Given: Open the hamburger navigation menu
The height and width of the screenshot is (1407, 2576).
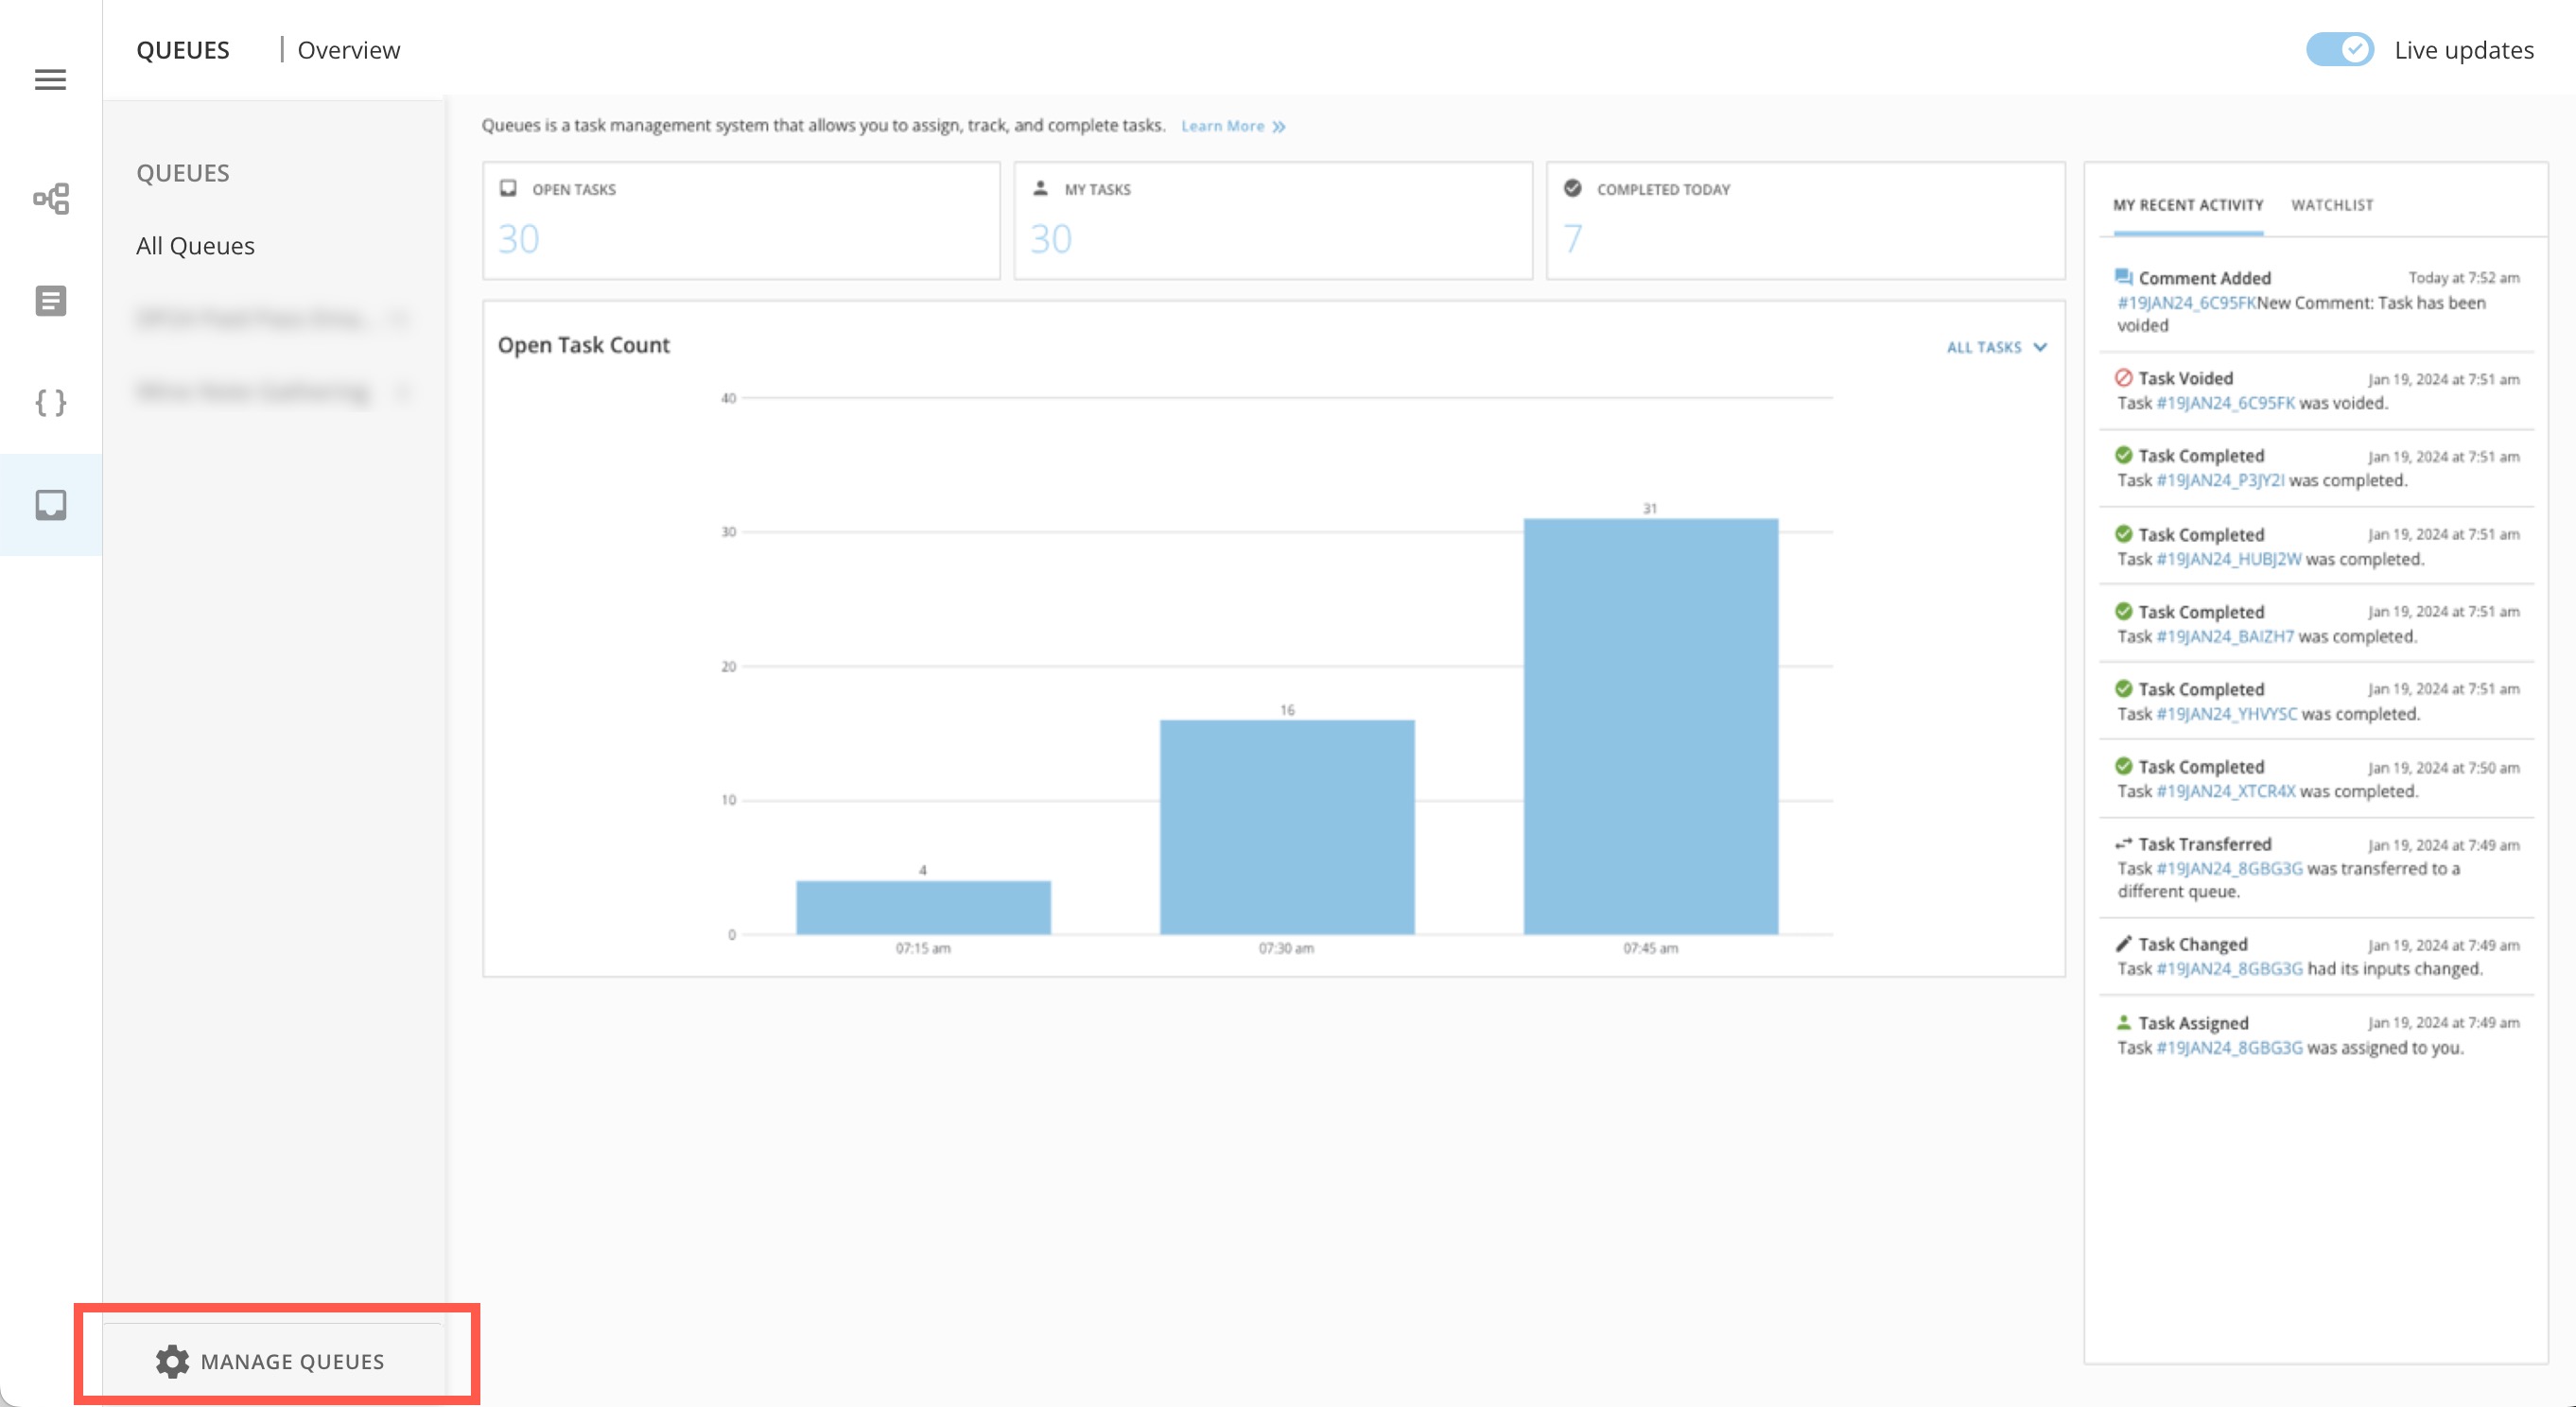Looking at the screenshot, I should pos(50,79).
